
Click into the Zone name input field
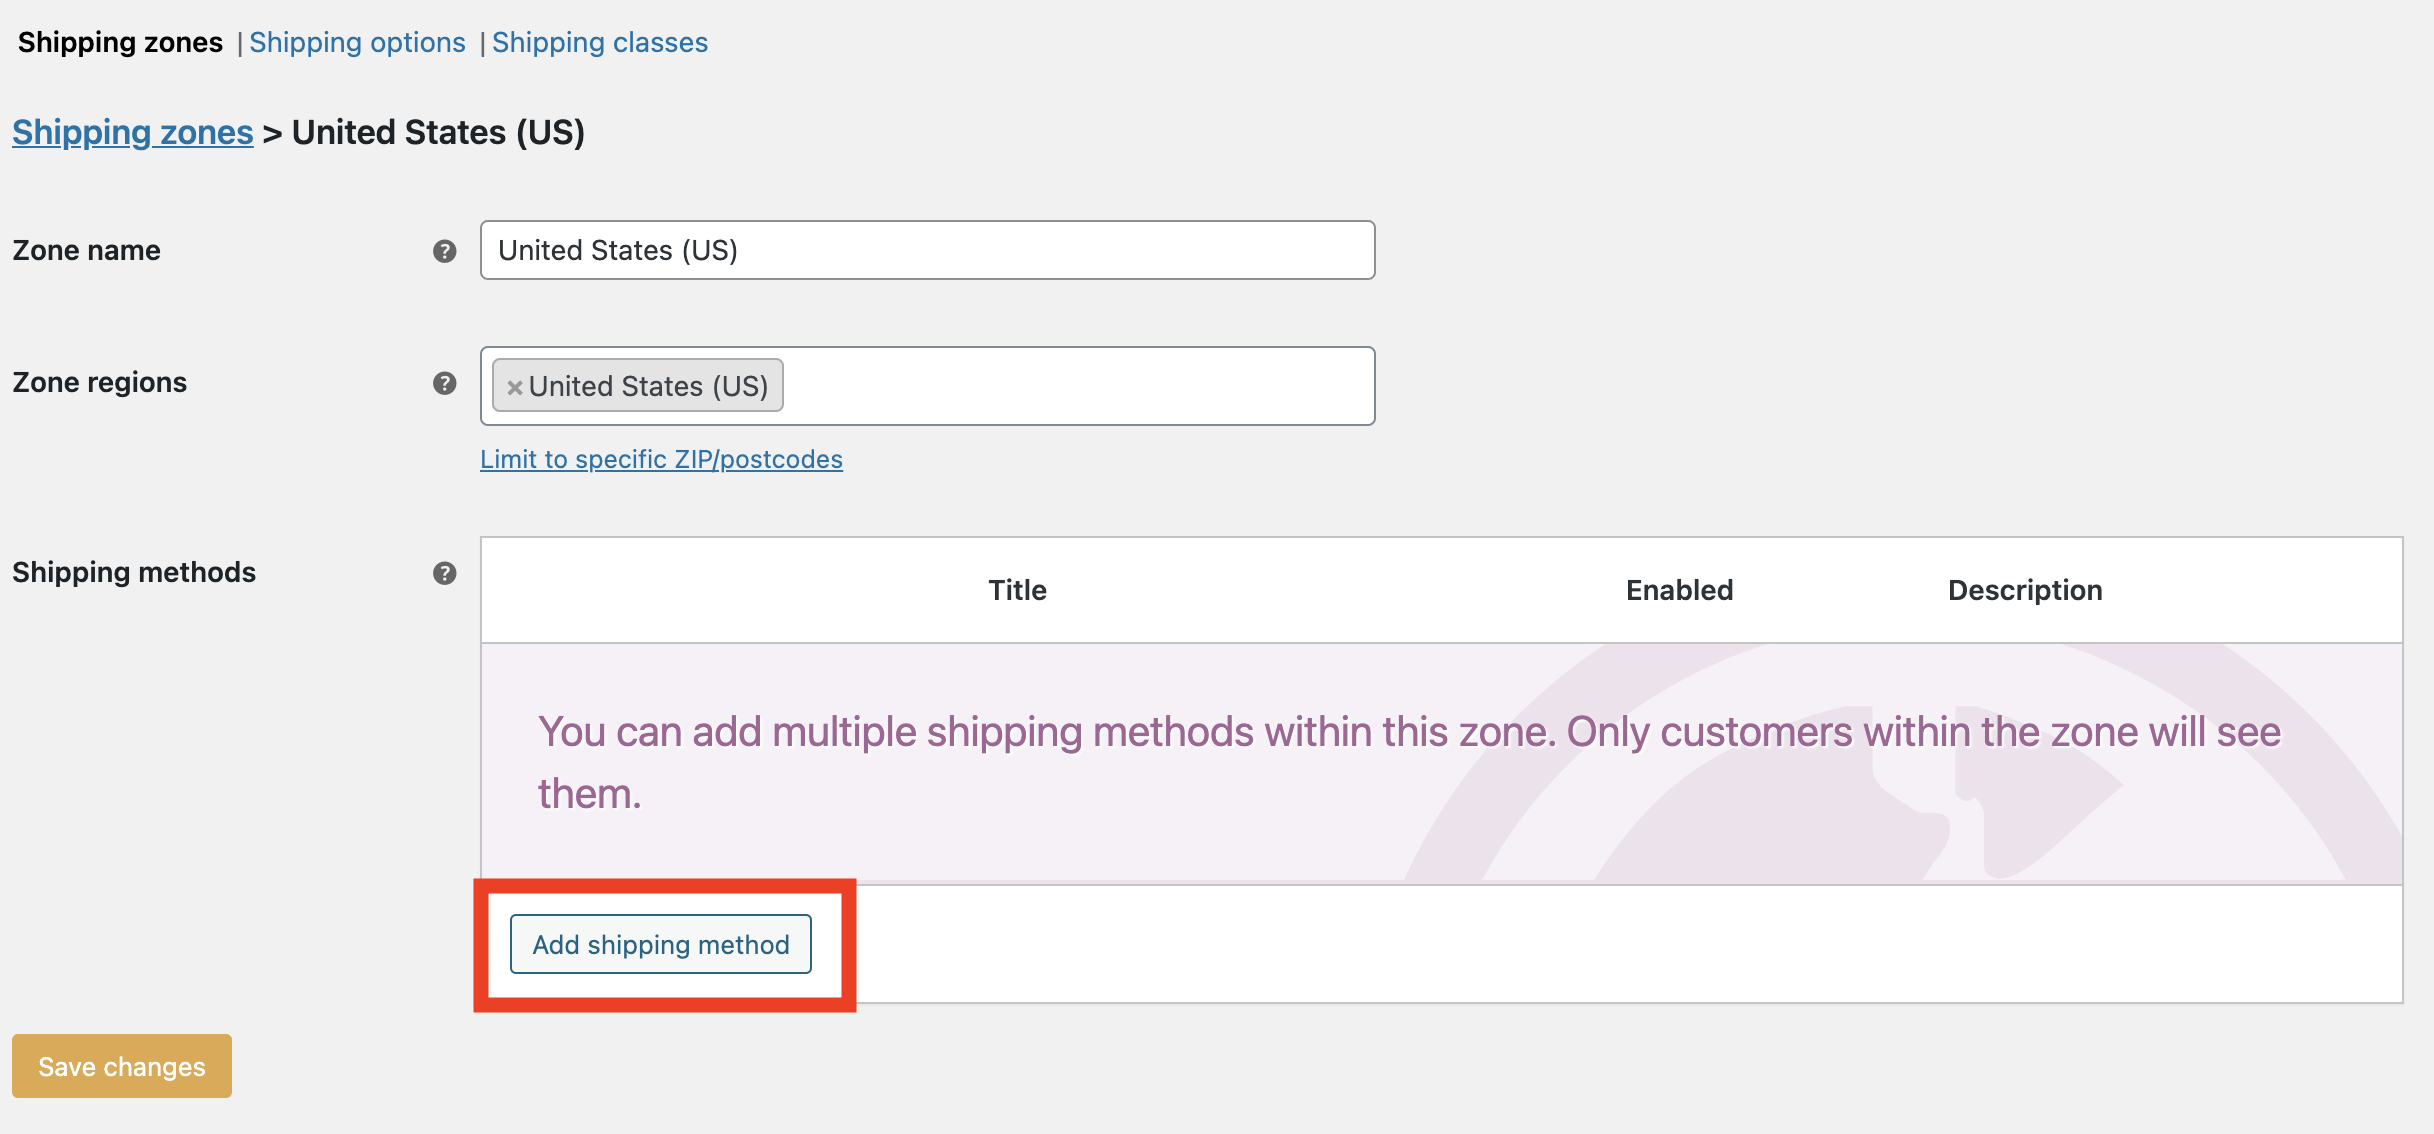tap(928, 250)
